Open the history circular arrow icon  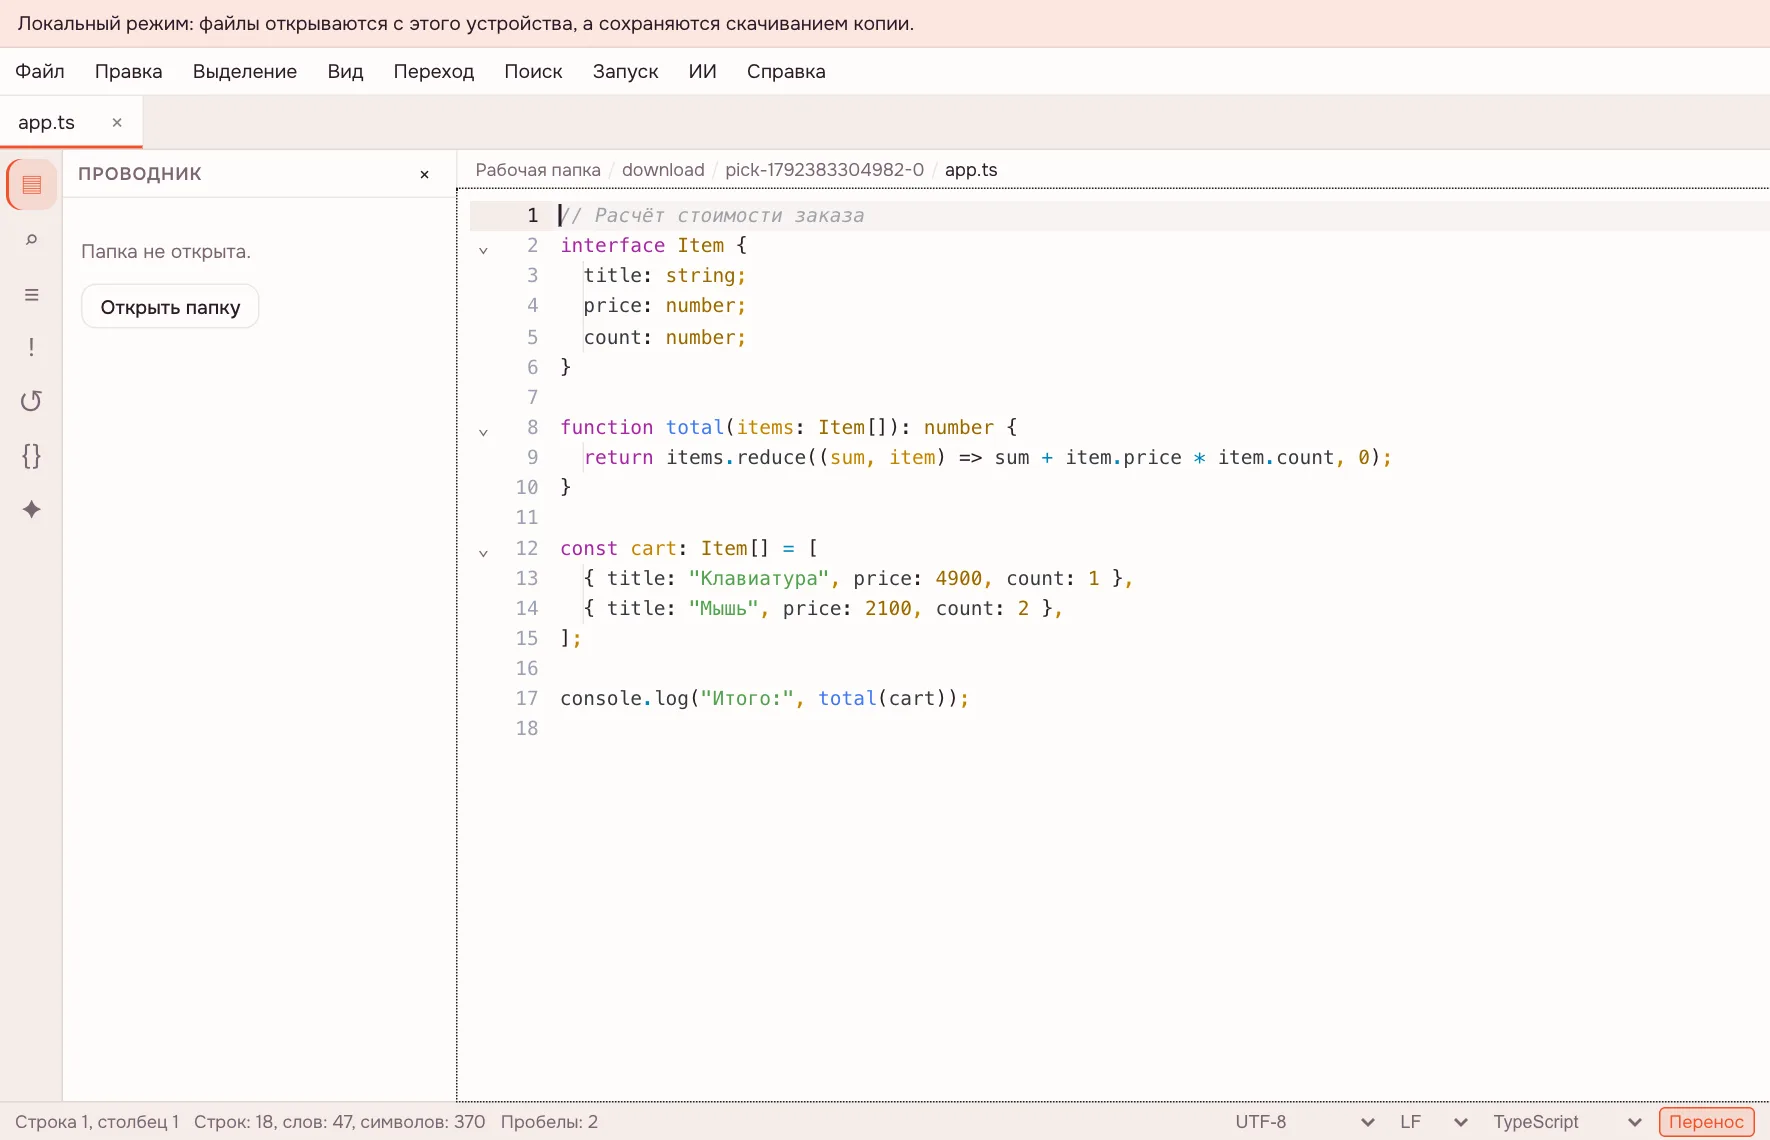[x=32, y=401]
